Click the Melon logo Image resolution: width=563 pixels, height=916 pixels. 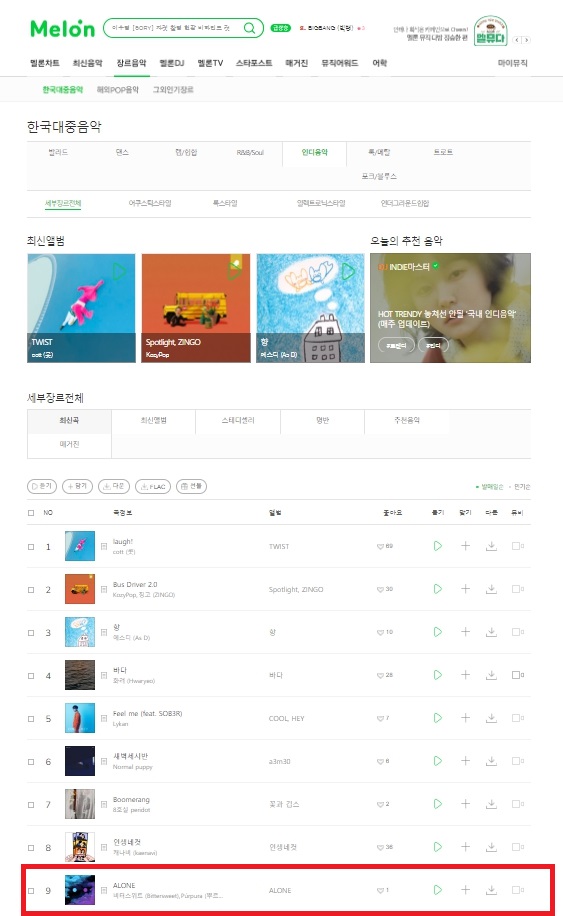(62, 28)
